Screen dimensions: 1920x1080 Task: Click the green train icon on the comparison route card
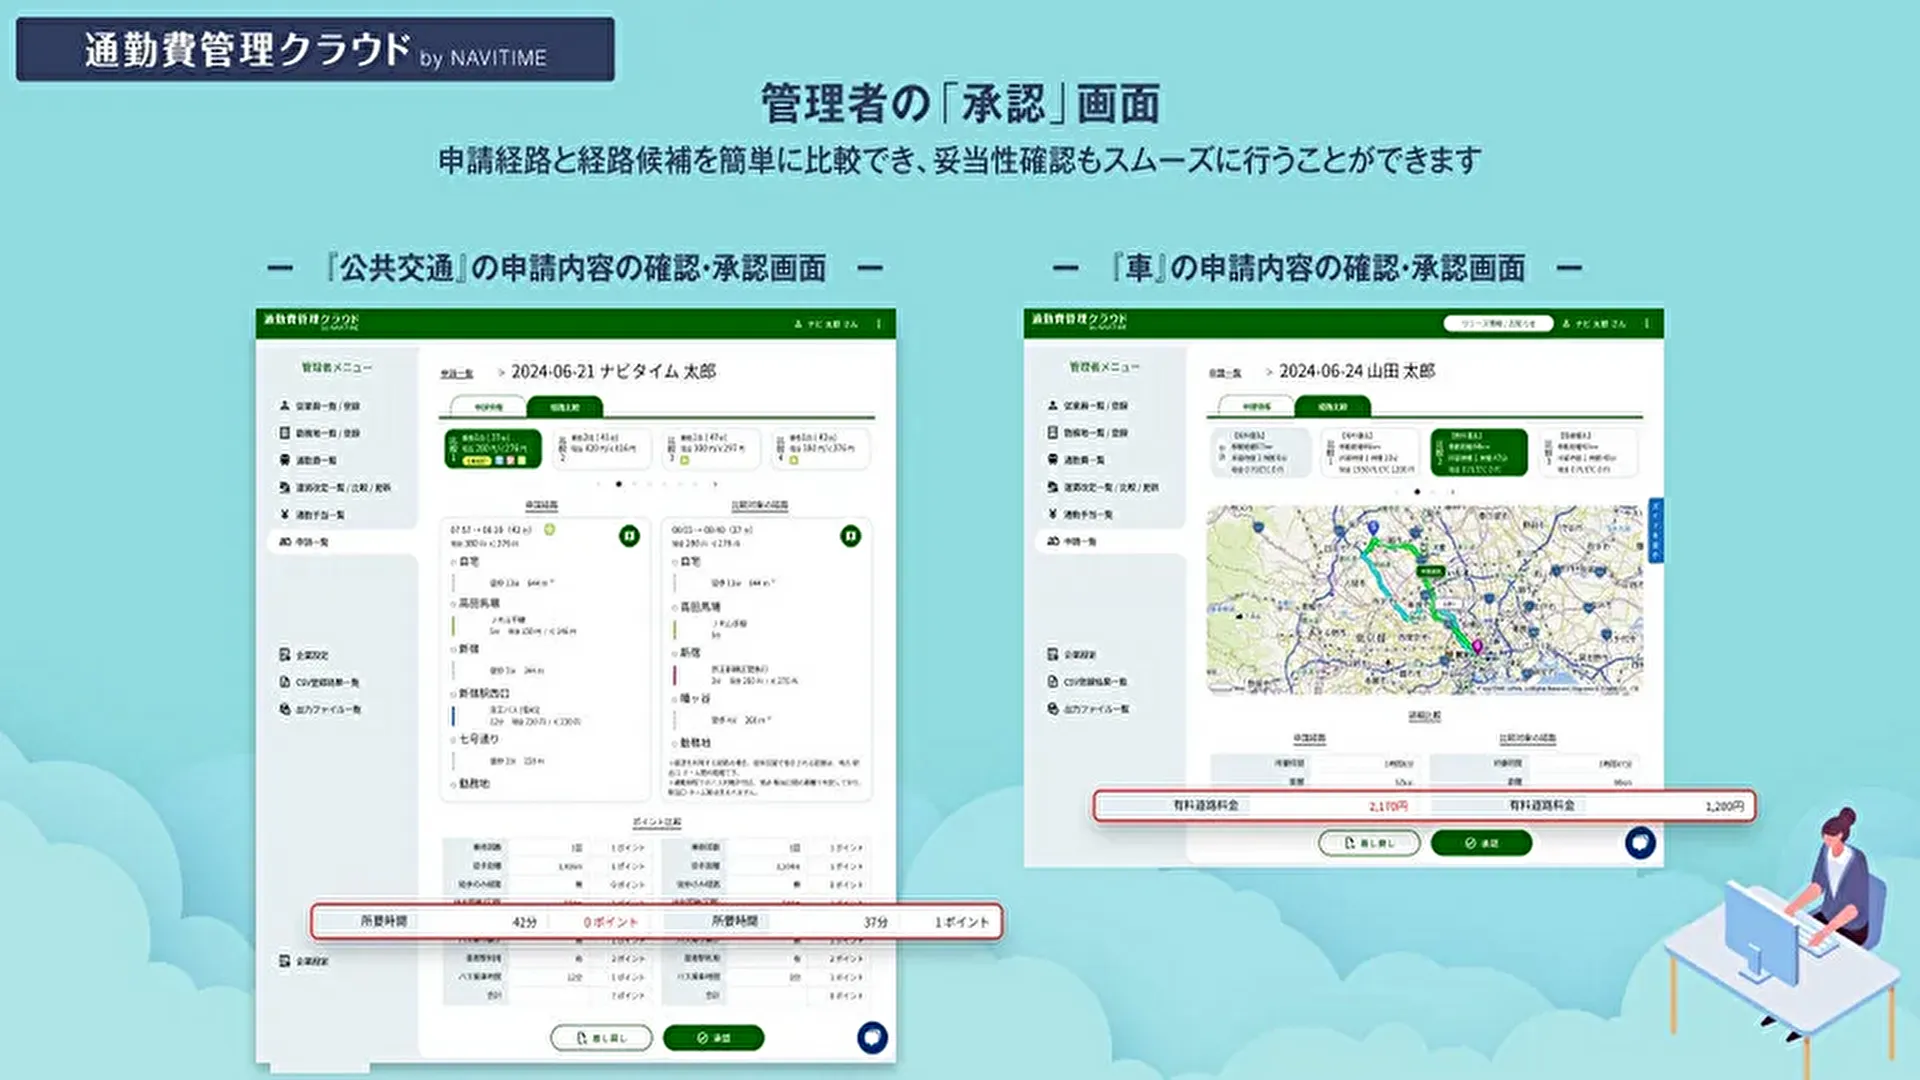click(x=850, y=536)
